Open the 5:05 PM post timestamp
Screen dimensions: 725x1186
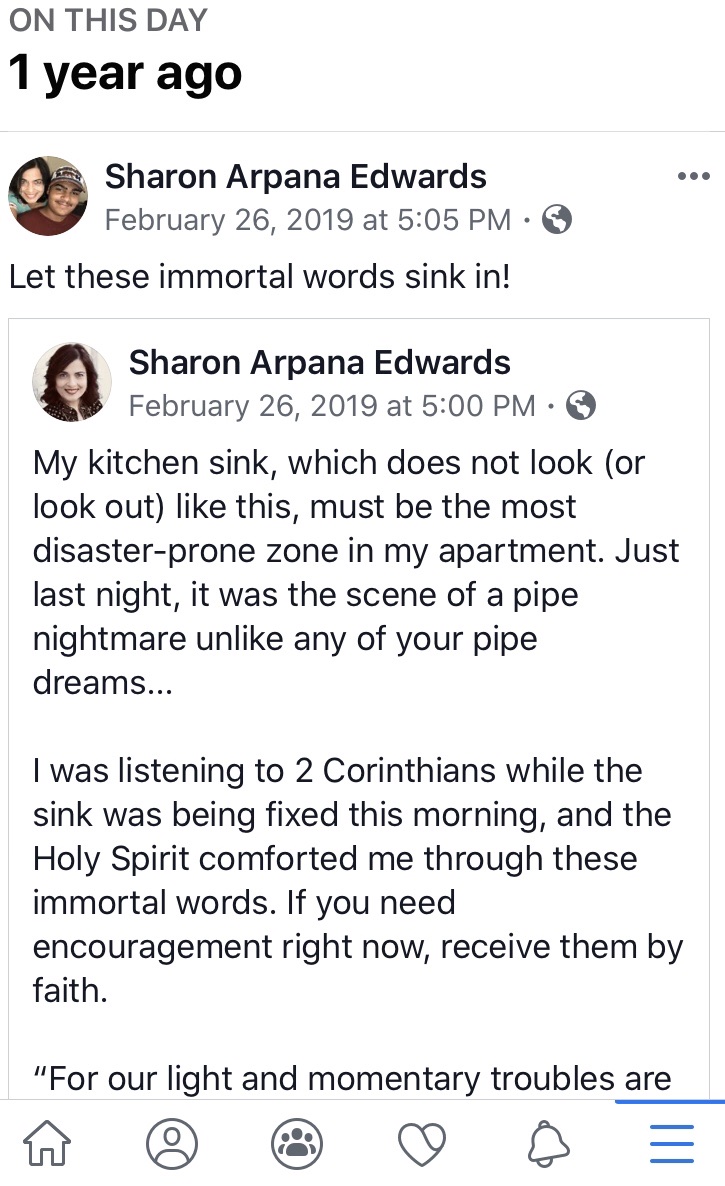coord(308,220)
